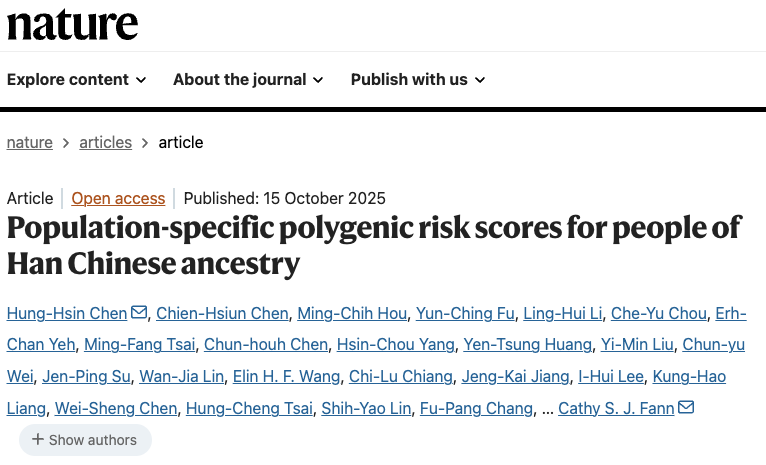Click author Hsin-Chou Yang

(x=396, y=344)
